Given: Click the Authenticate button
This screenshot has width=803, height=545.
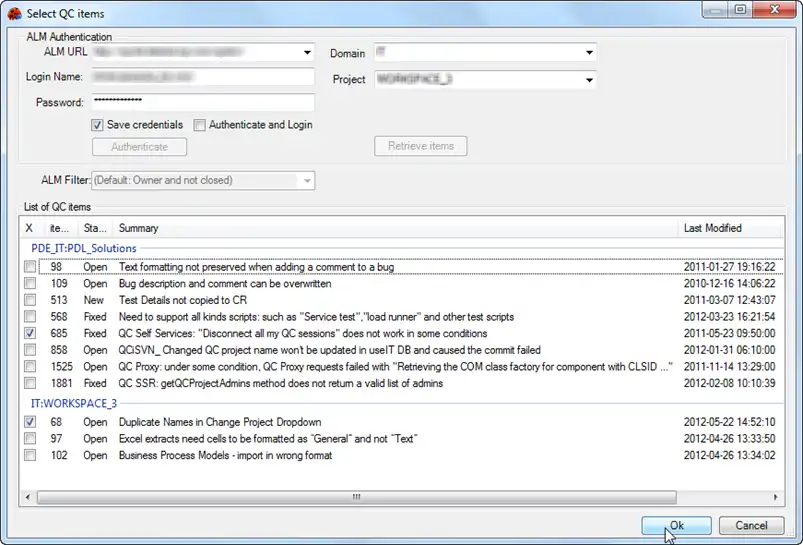Looking at the screenshot, I should click(139, 147).
